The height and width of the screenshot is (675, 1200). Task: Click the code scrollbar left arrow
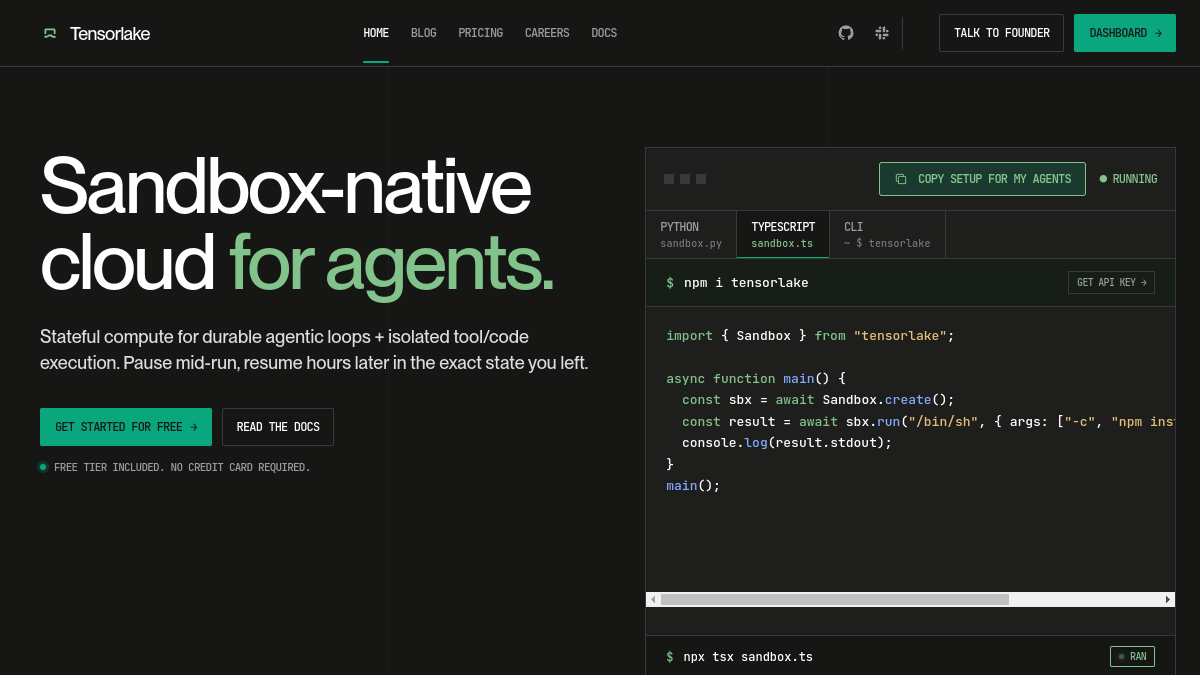click(x=653, y=600)
